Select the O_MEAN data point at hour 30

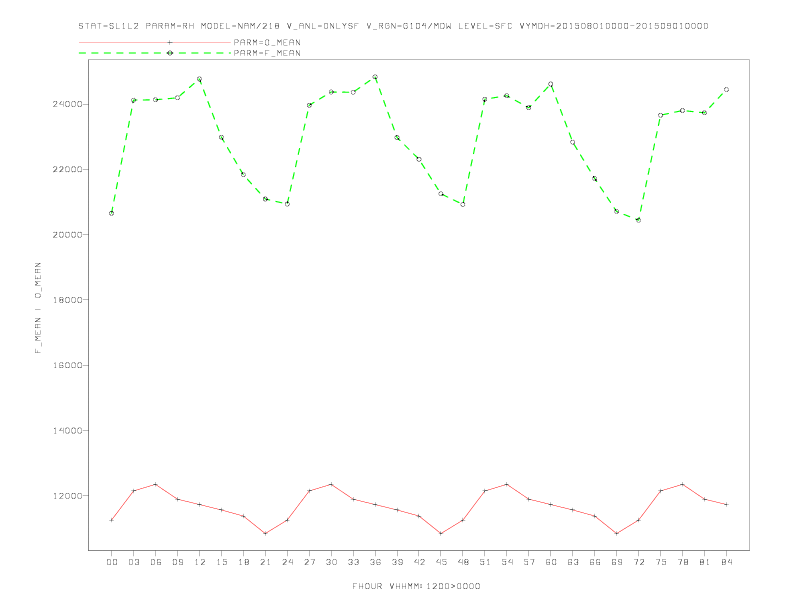pyautogui.click(x=331, y=484)
